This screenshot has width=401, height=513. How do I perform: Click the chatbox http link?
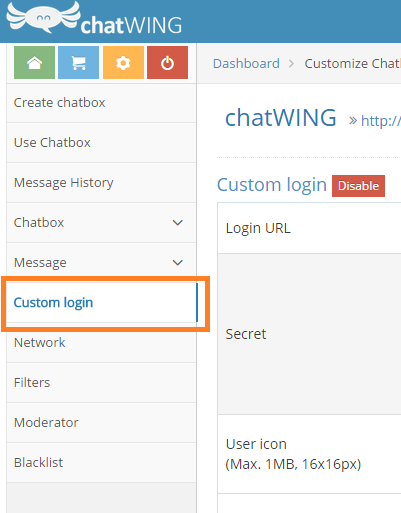click(381, 120)
